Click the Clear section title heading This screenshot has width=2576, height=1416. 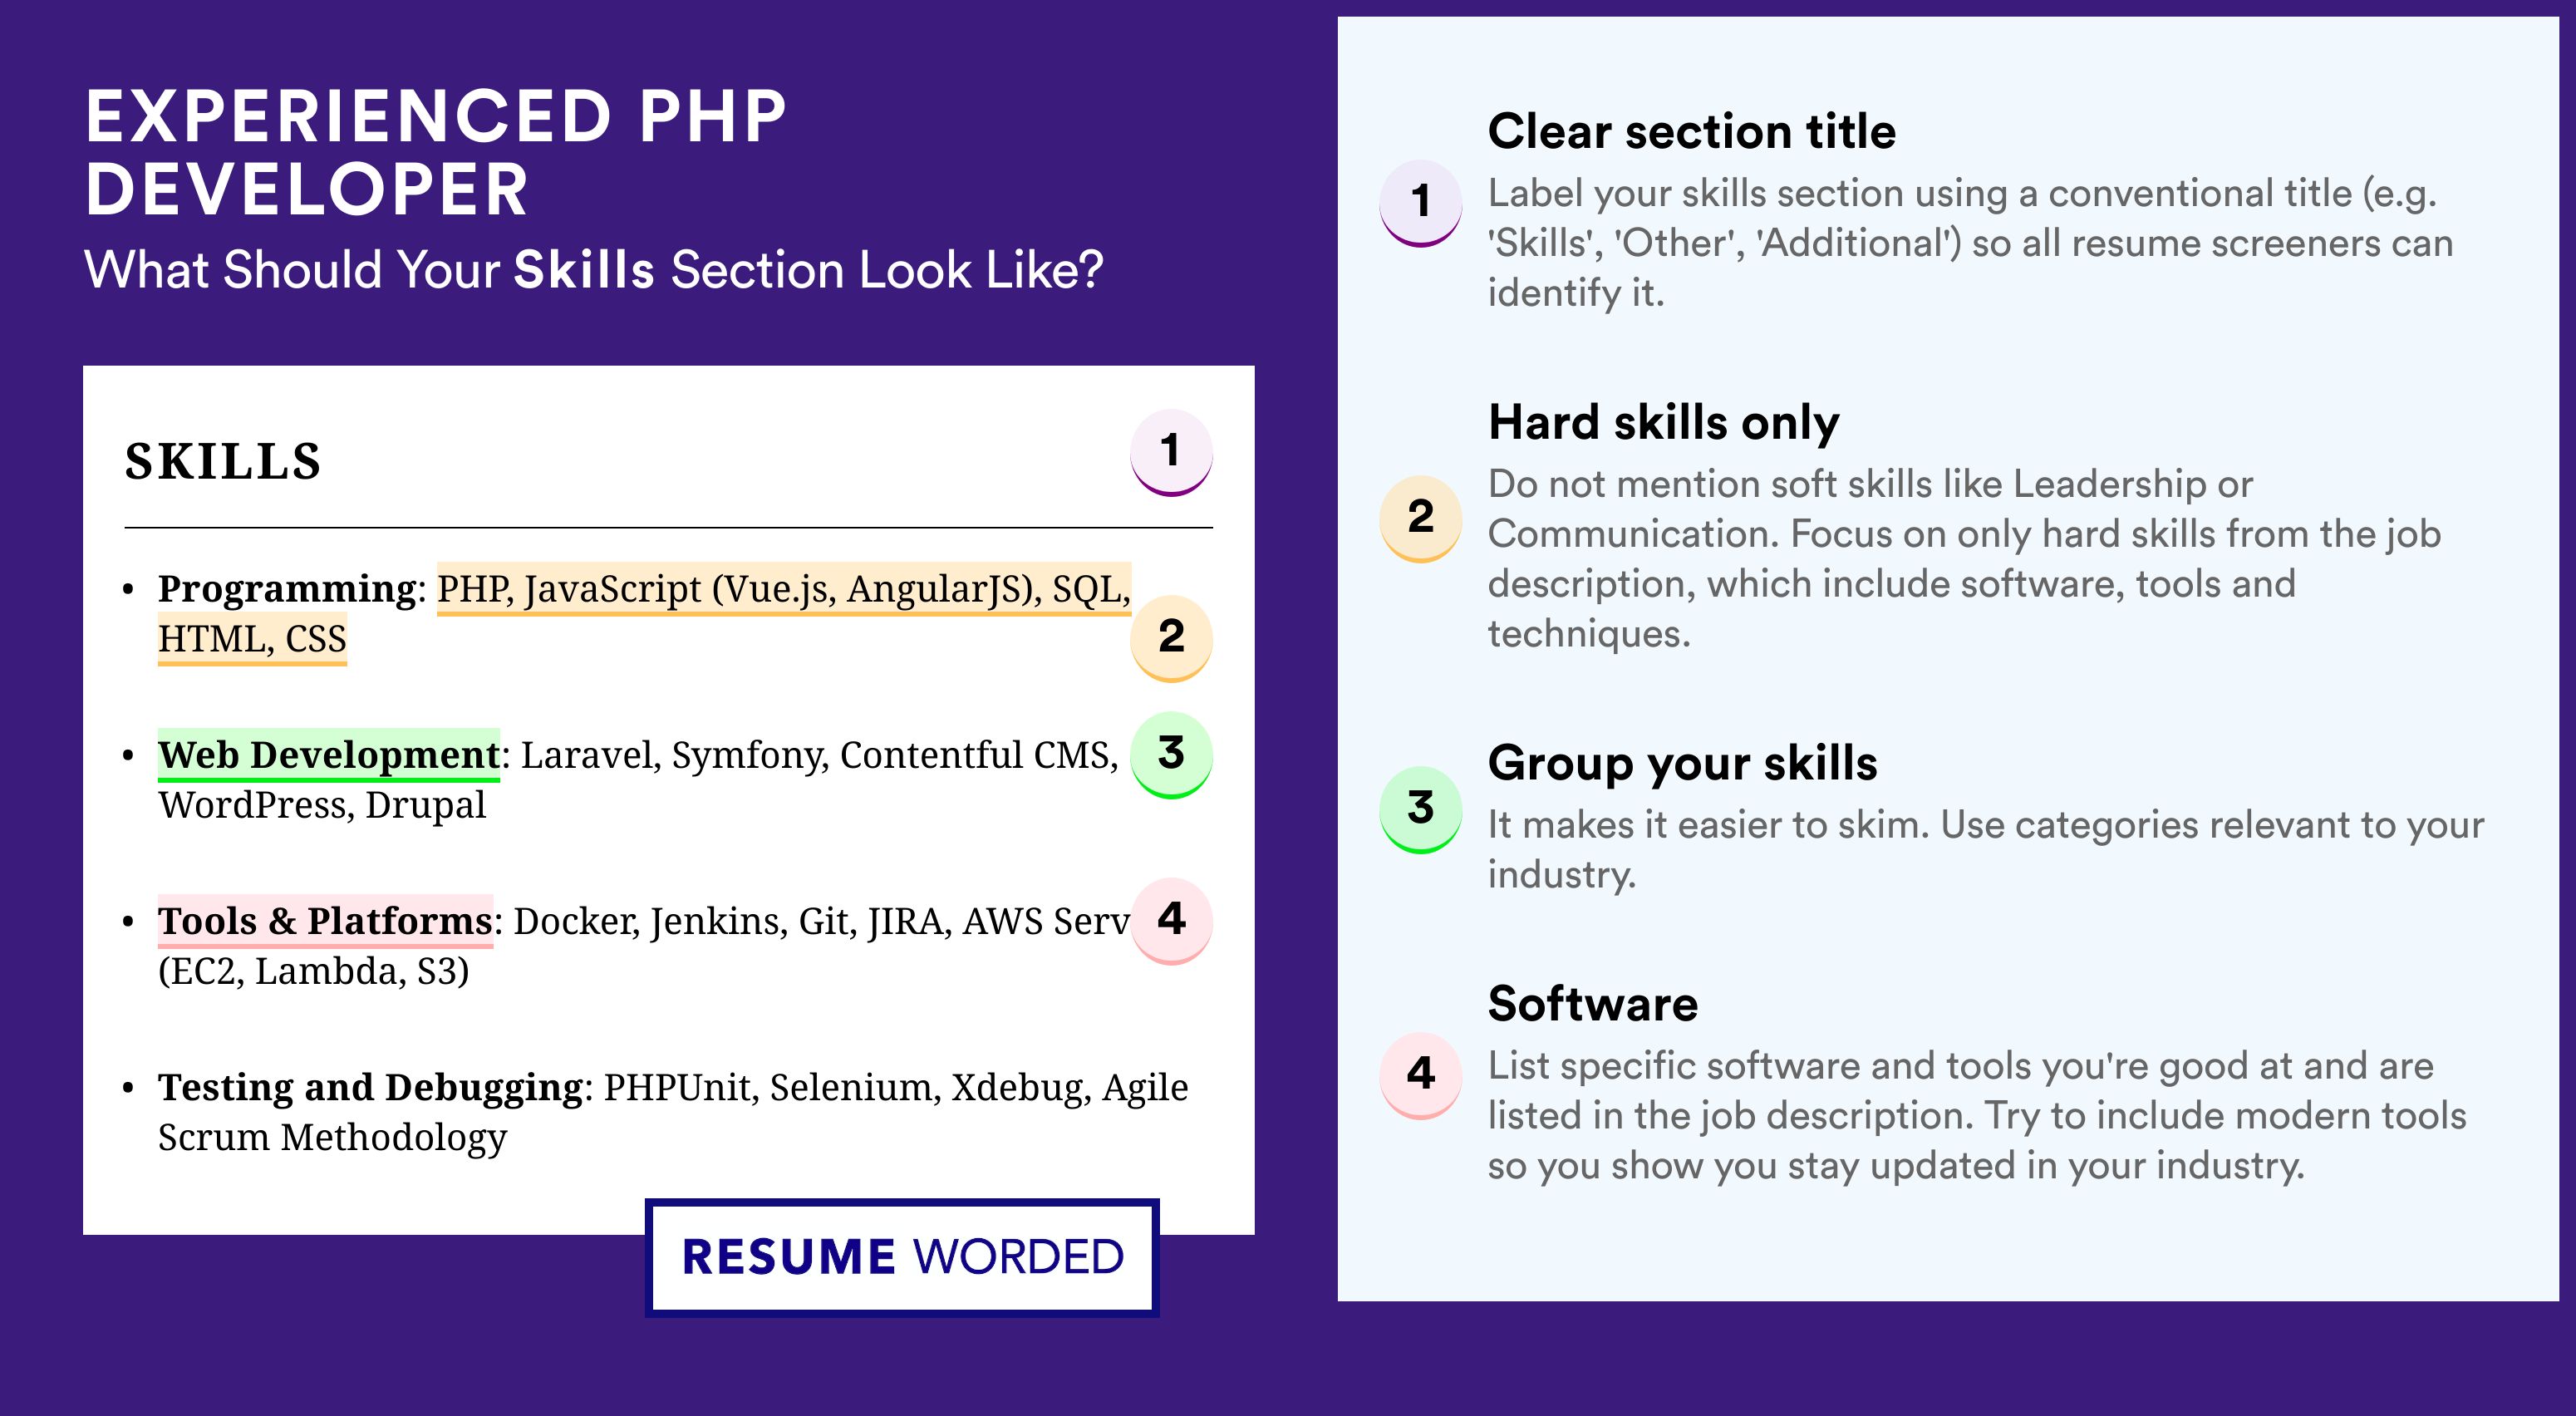pos(1692,131)
